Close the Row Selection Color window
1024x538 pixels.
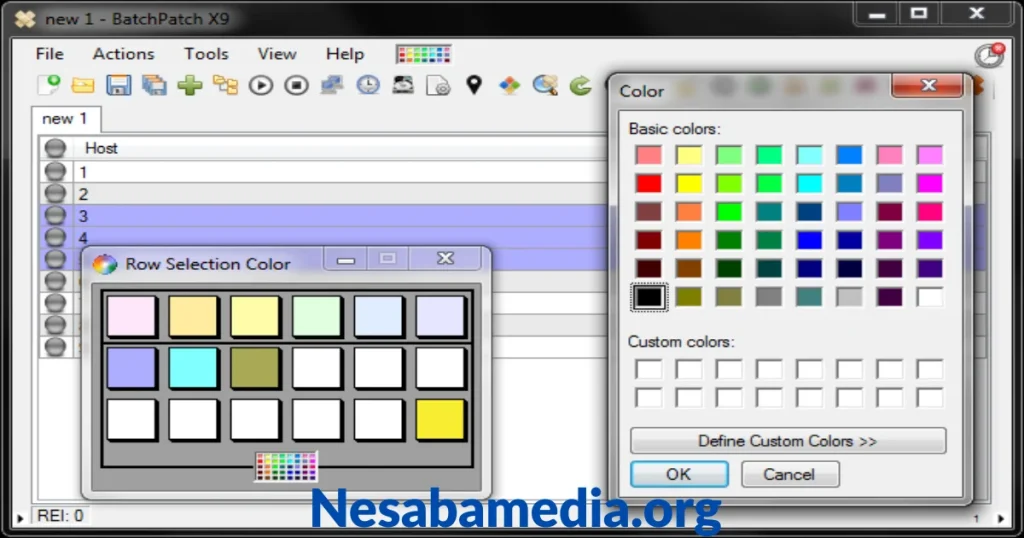[445, 259]
